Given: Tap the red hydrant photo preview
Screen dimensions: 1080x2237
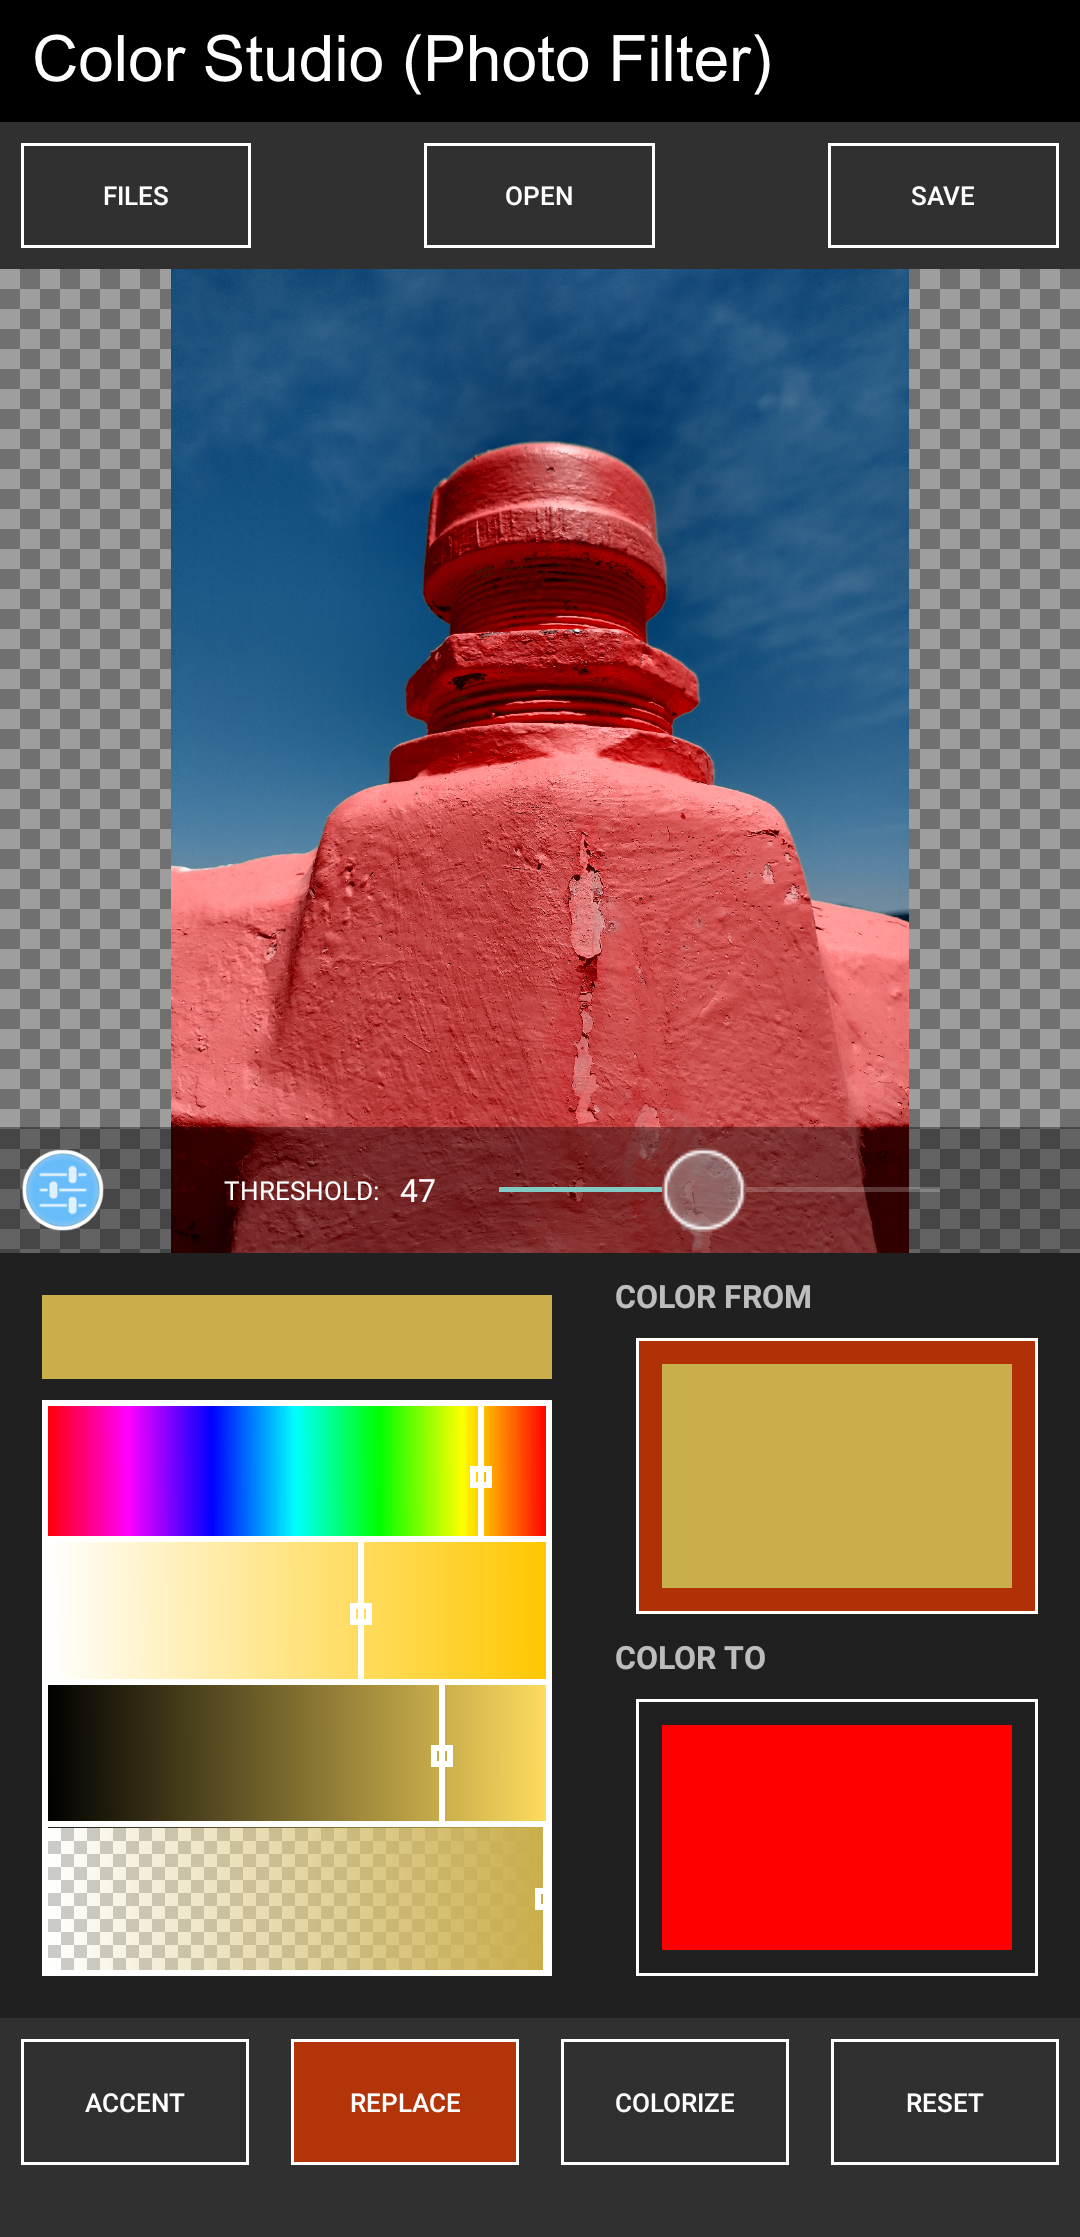Looking at the screenshot, I should 540,760.
